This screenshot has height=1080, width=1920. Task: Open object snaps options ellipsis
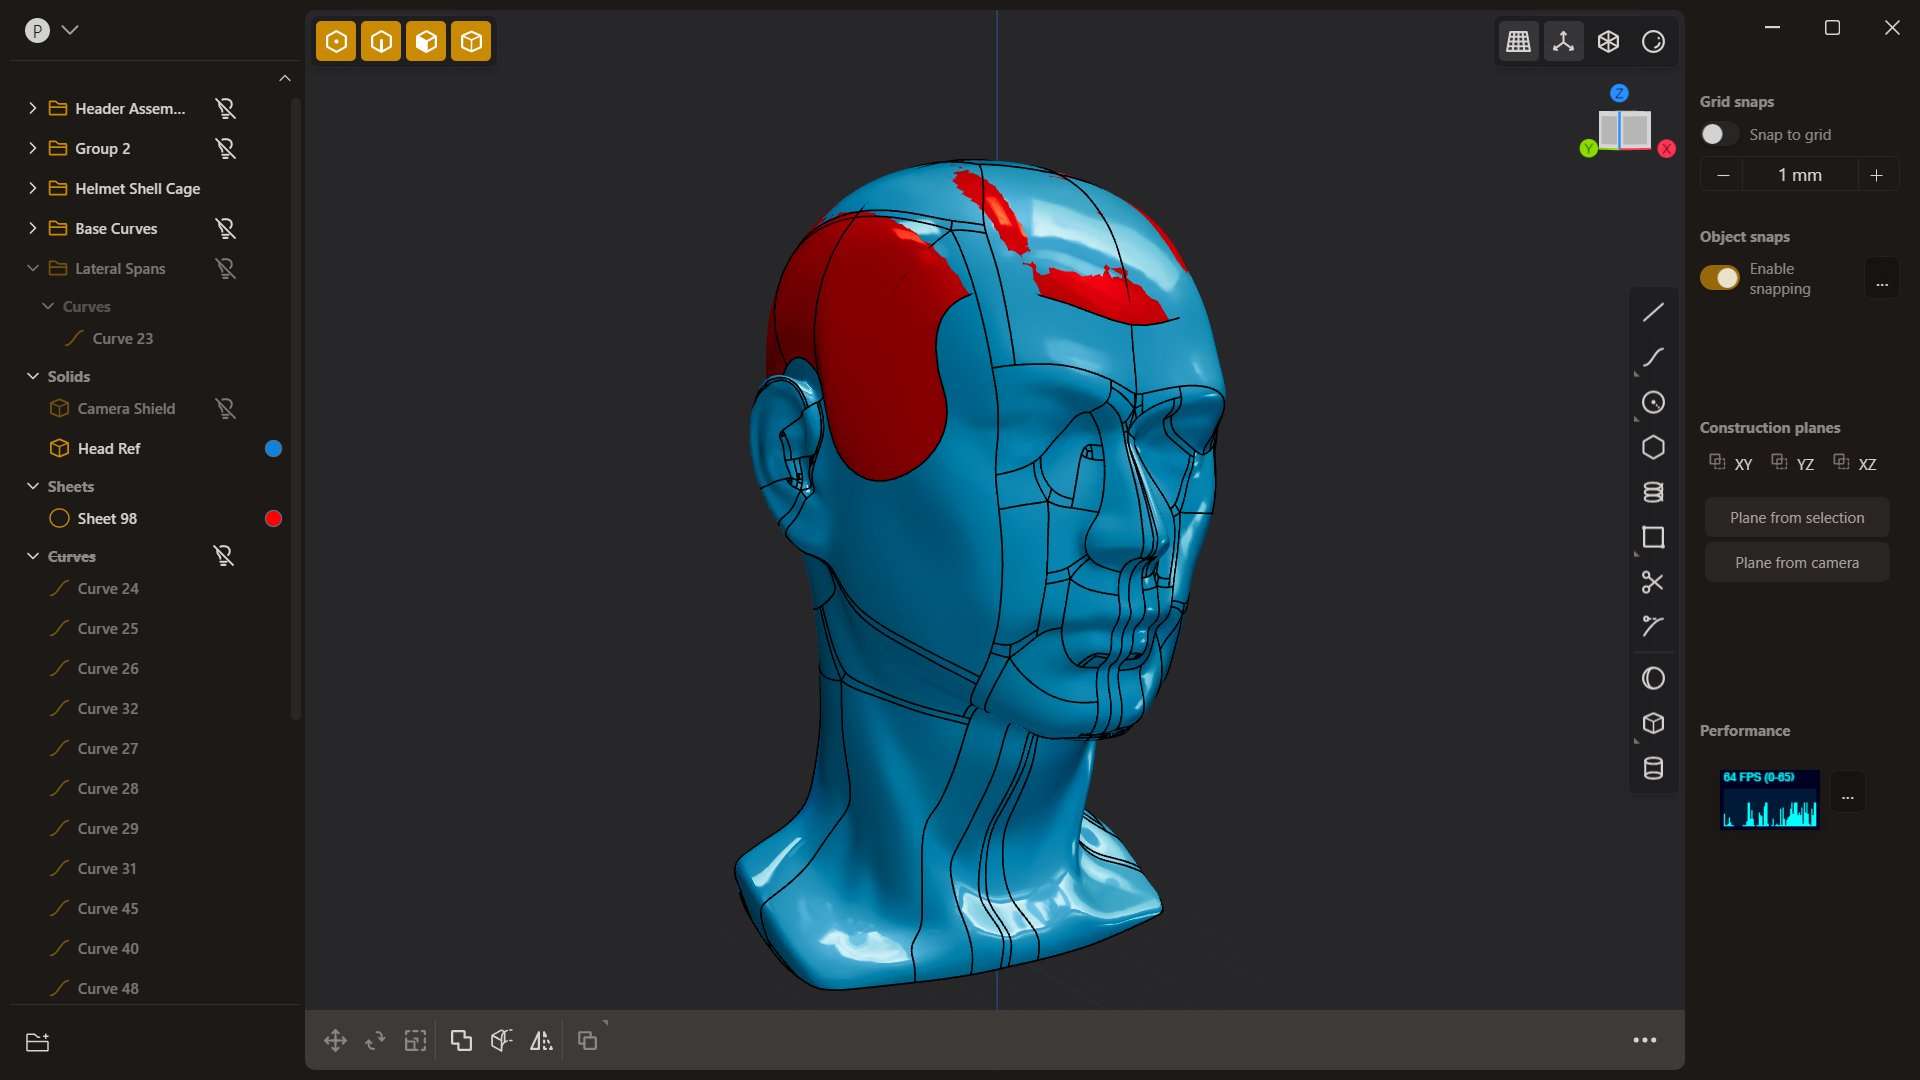tap(1882, 279)
